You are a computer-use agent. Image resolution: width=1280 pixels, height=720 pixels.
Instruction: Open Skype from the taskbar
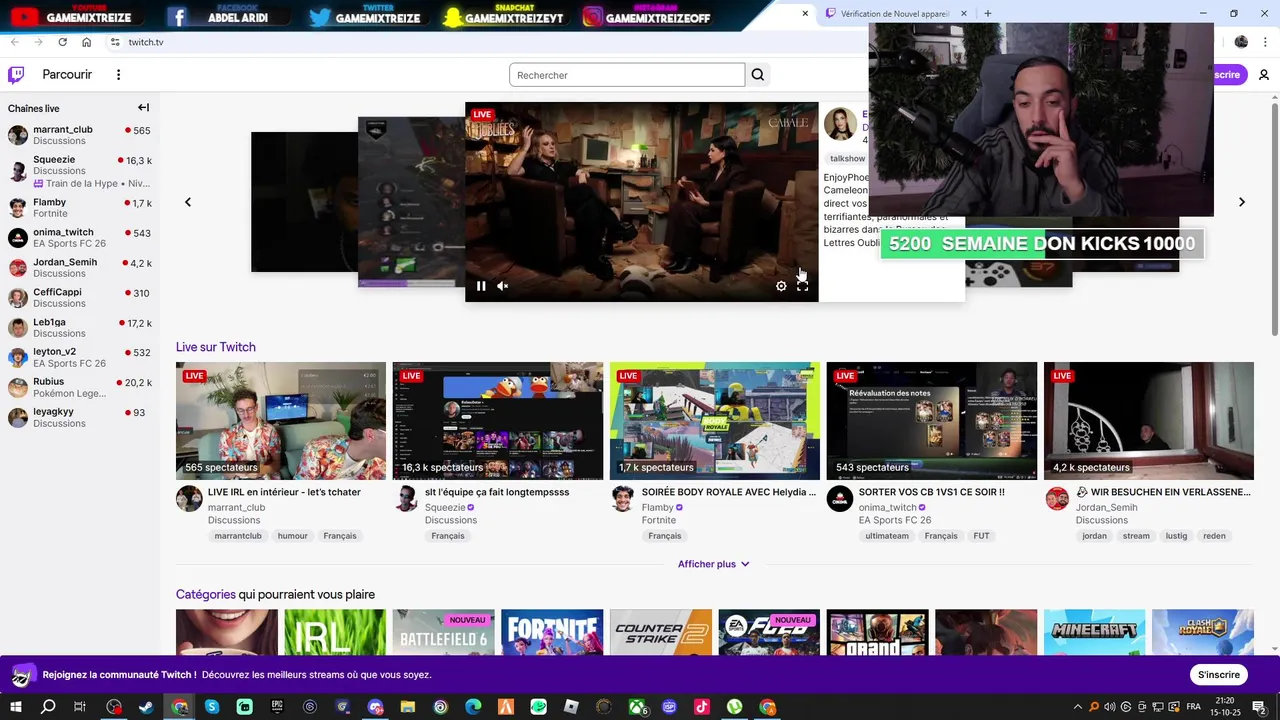[212, 707]
